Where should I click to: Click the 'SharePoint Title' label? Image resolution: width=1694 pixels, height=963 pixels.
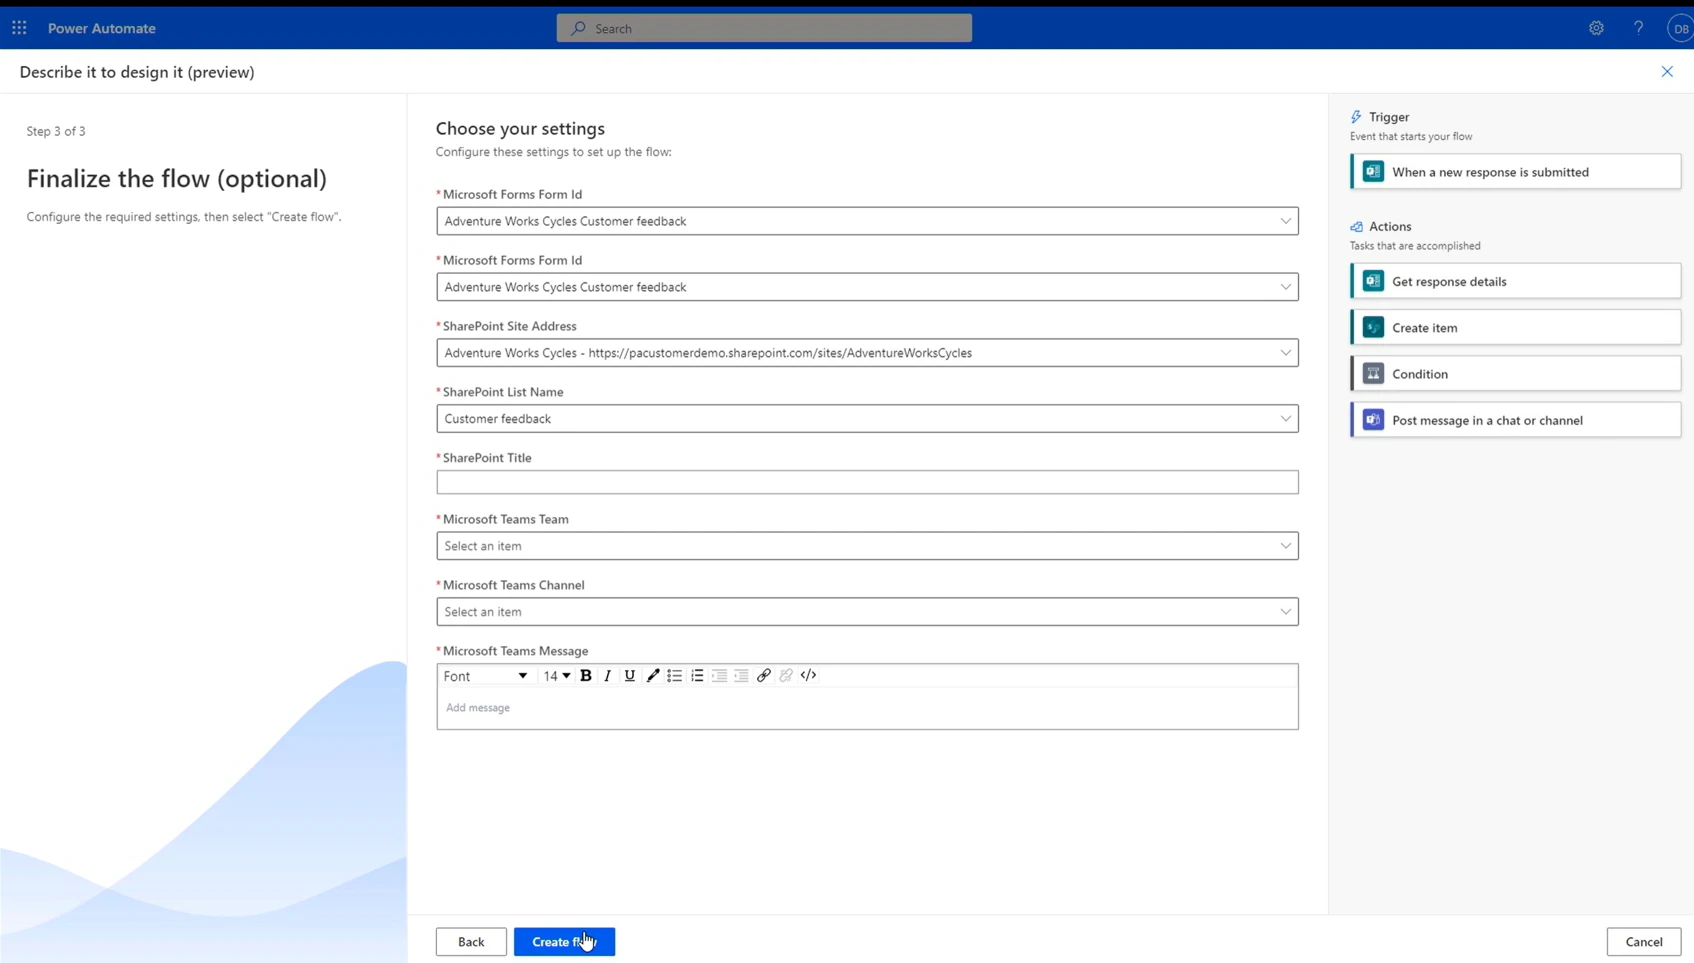487,458
